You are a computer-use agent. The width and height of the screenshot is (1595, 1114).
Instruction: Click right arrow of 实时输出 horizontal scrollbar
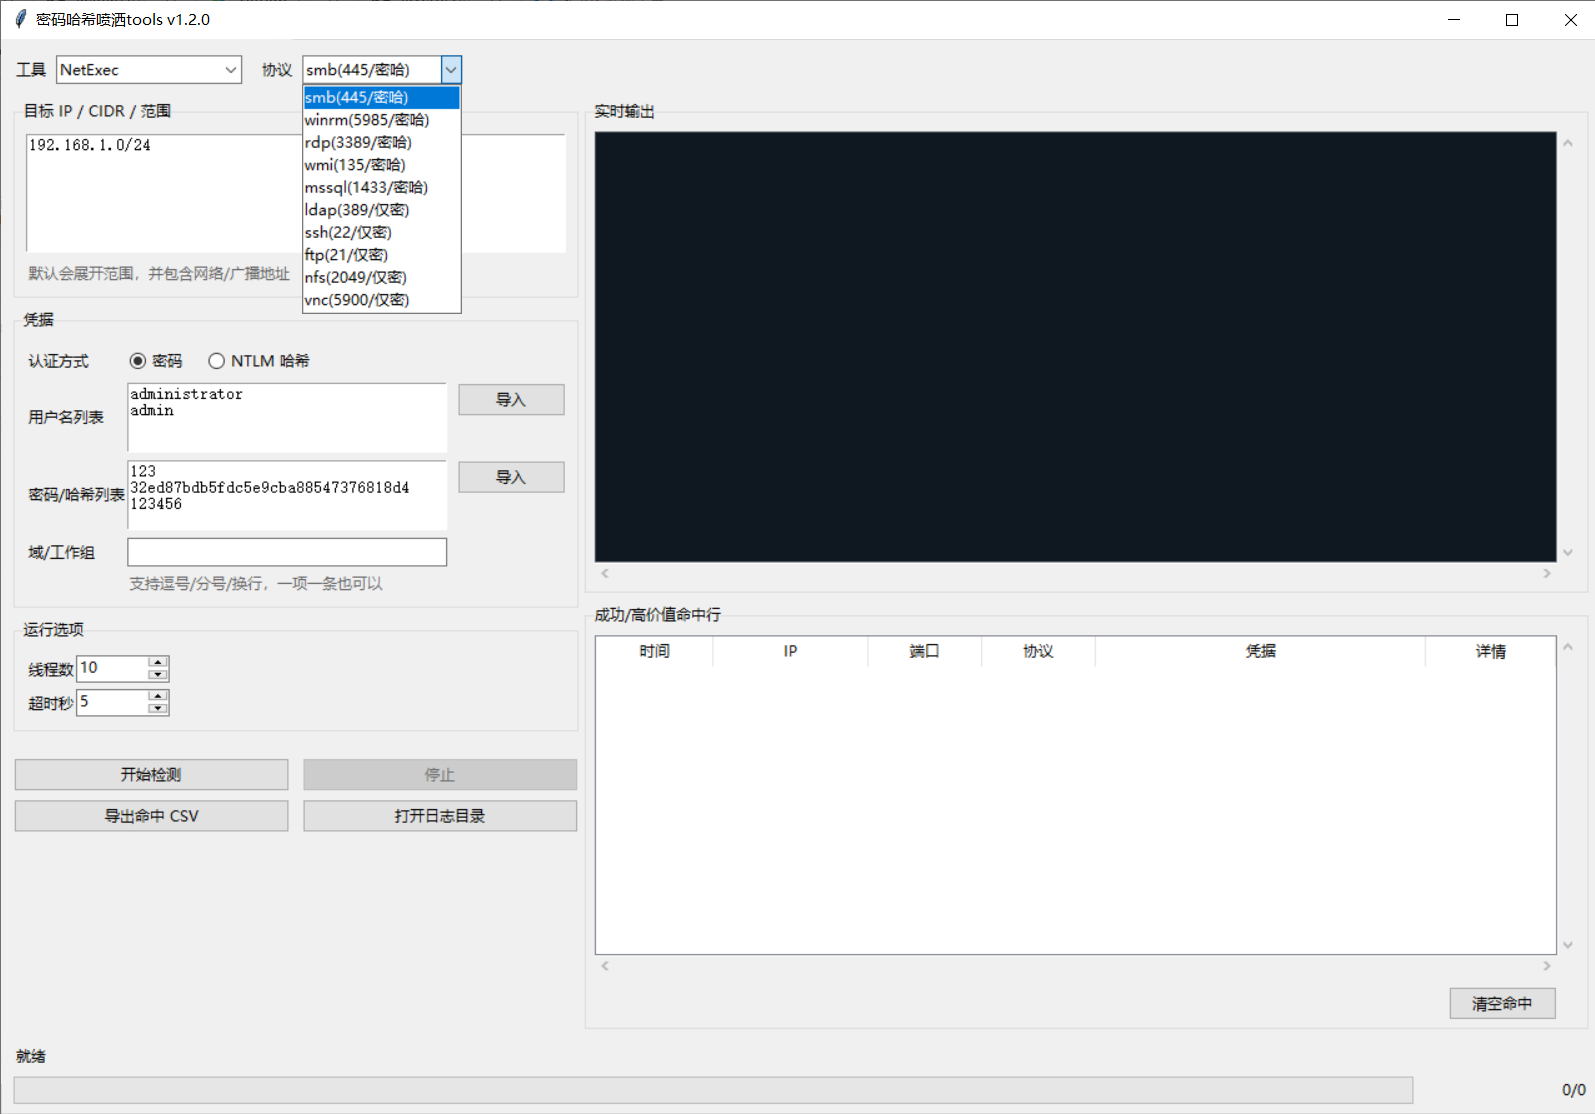(x=1547, y=574)
